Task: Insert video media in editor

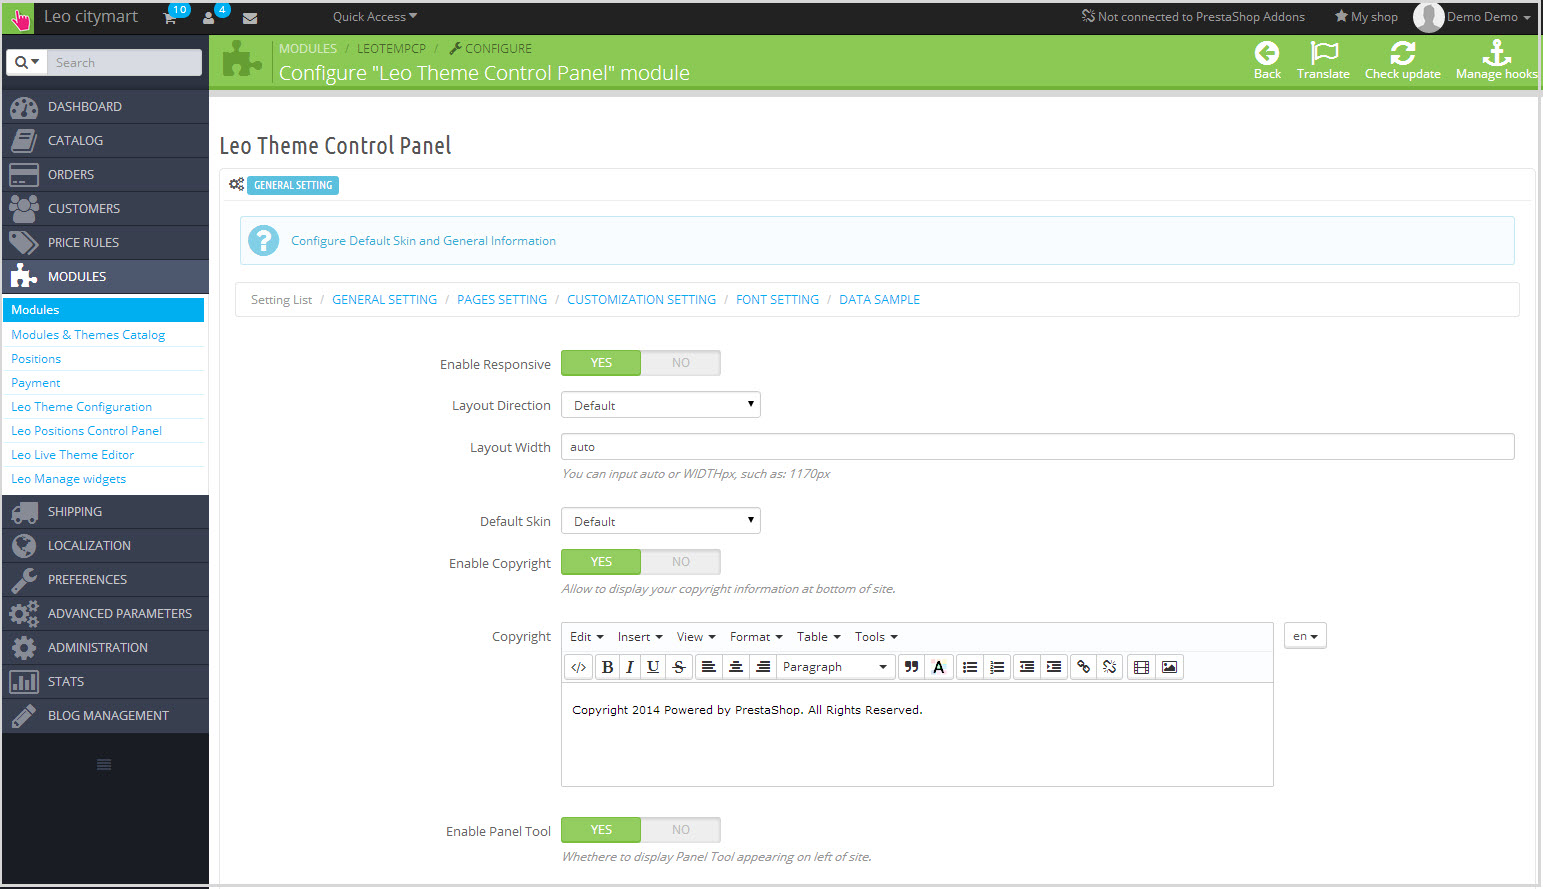Action: click(x=1141, y=667)
